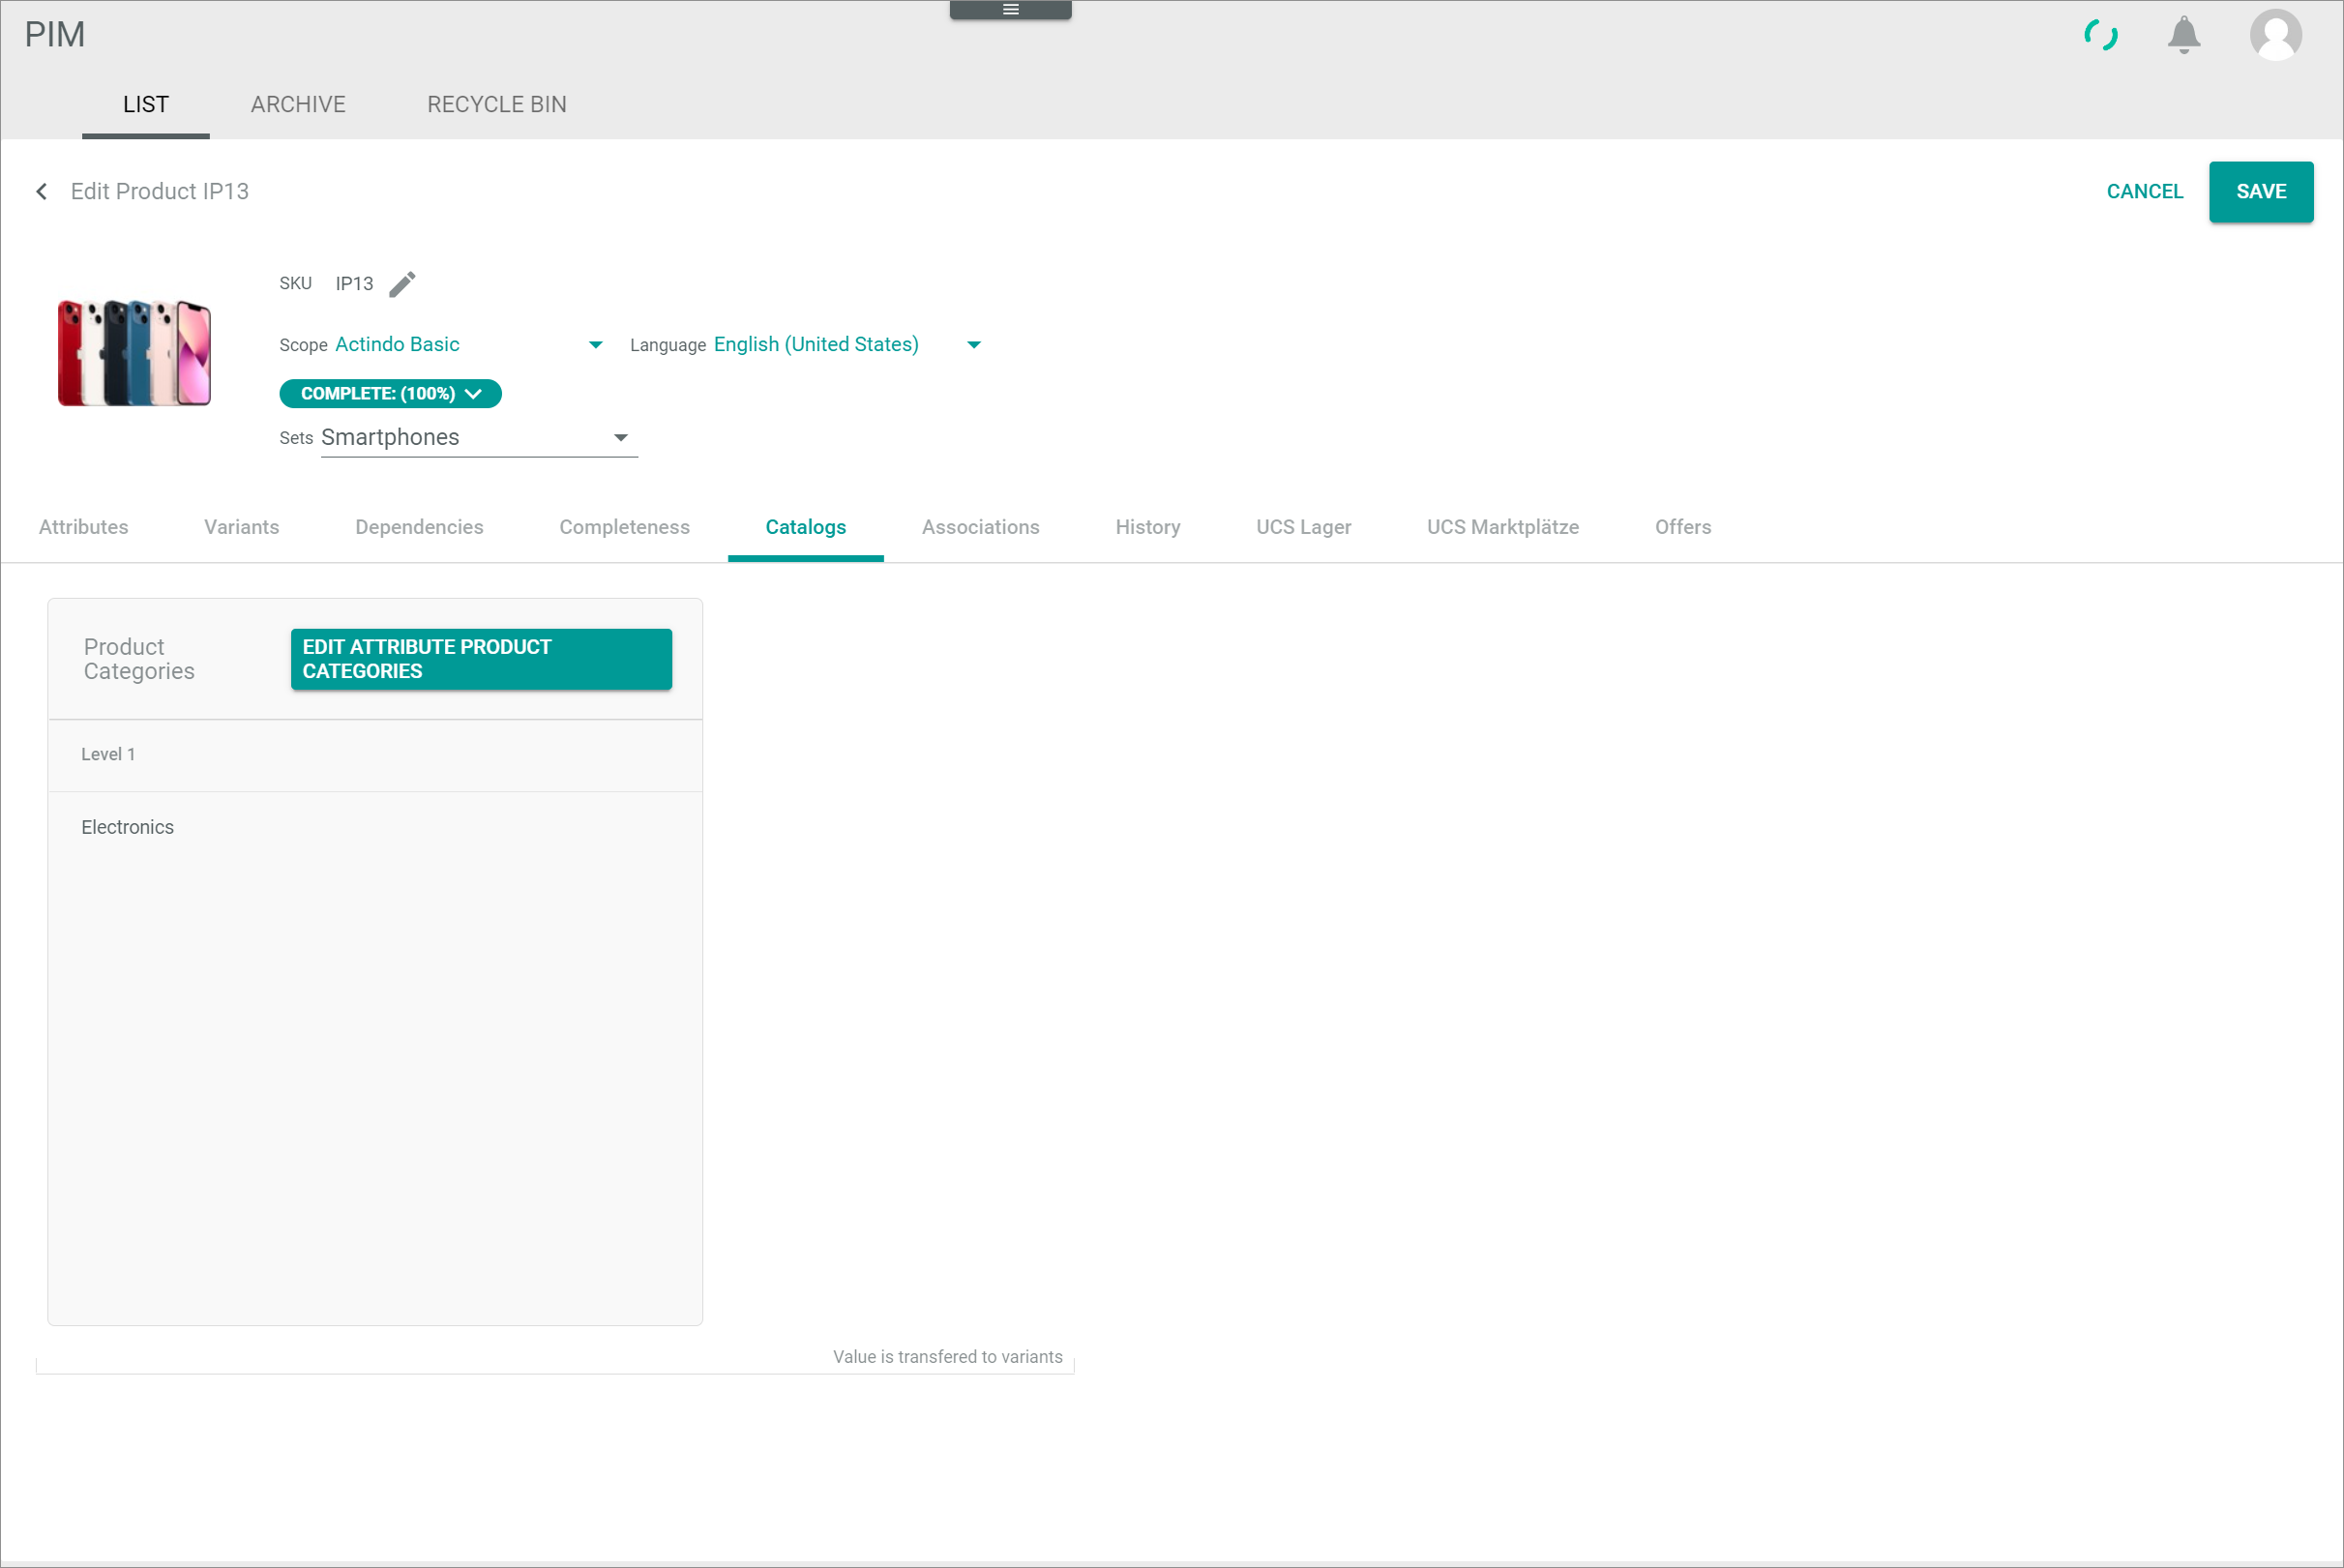Edit the SKU with the pencil icon
Image resolution: width=2344 pixels, height=1568 pixels.
pos(402,284)
